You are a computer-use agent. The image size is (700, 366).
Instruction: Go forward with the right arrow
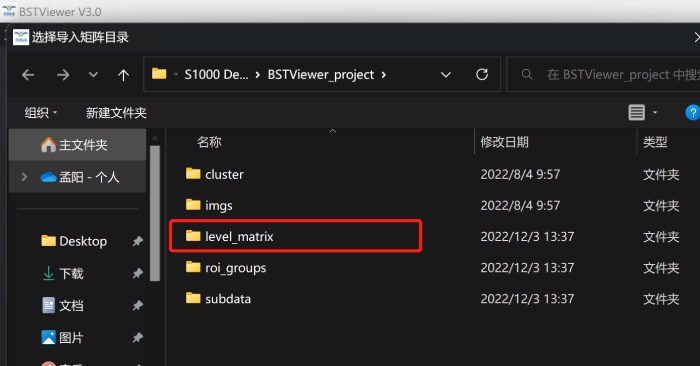pyautogui.click(x=63, y=75)
